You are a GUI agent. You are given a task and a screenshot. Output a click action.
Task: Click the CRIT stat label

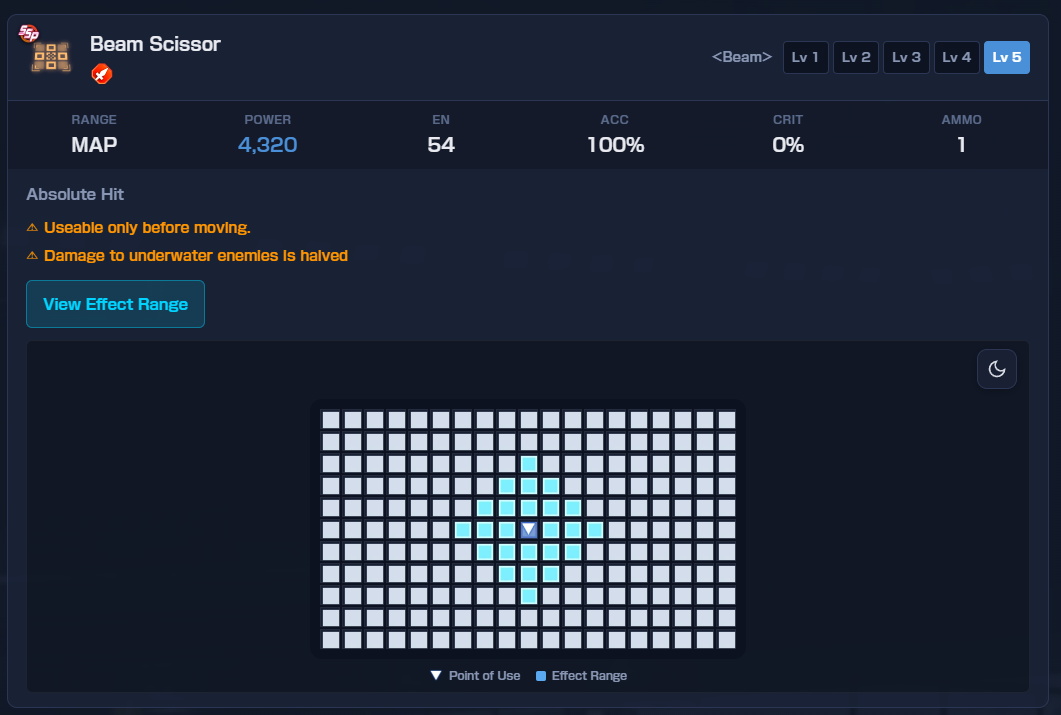788,120
